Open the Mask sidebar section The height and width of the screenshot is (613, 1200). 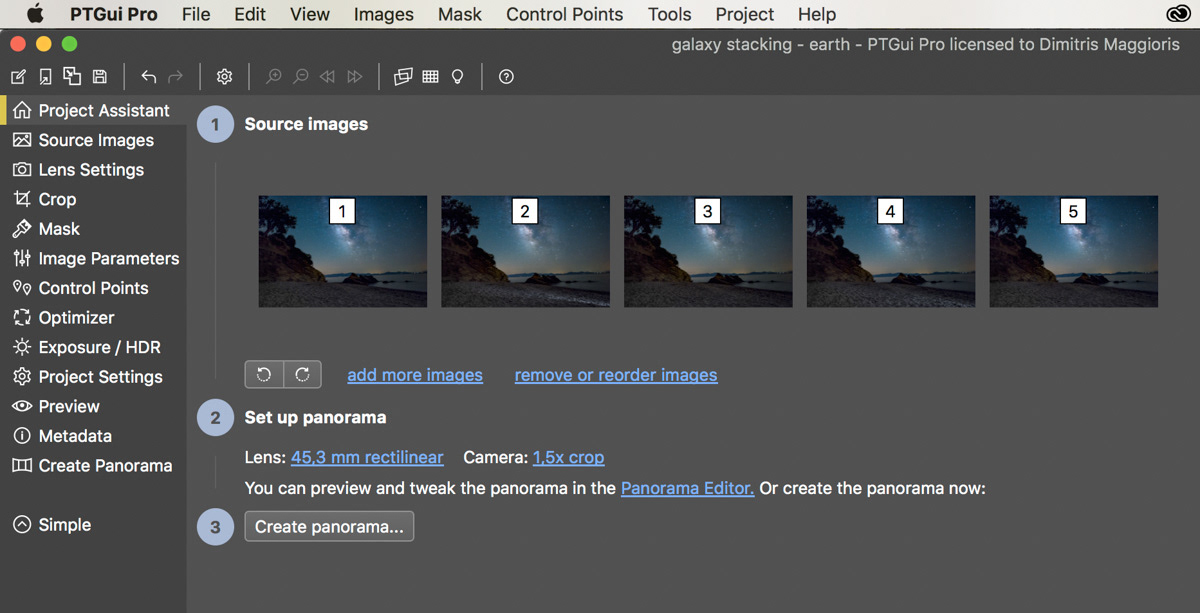(93, 229)
